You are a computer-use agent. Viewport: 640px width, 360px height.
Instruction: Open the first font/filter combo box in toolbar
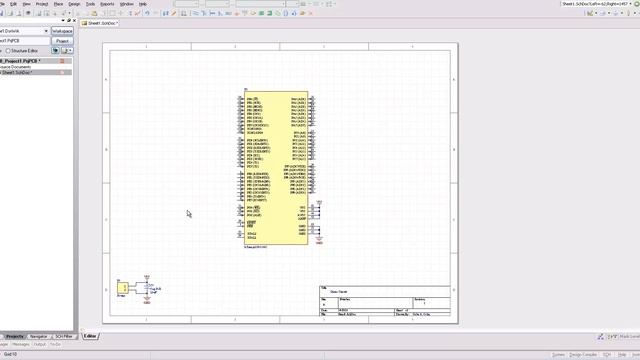tap(186, 4)
